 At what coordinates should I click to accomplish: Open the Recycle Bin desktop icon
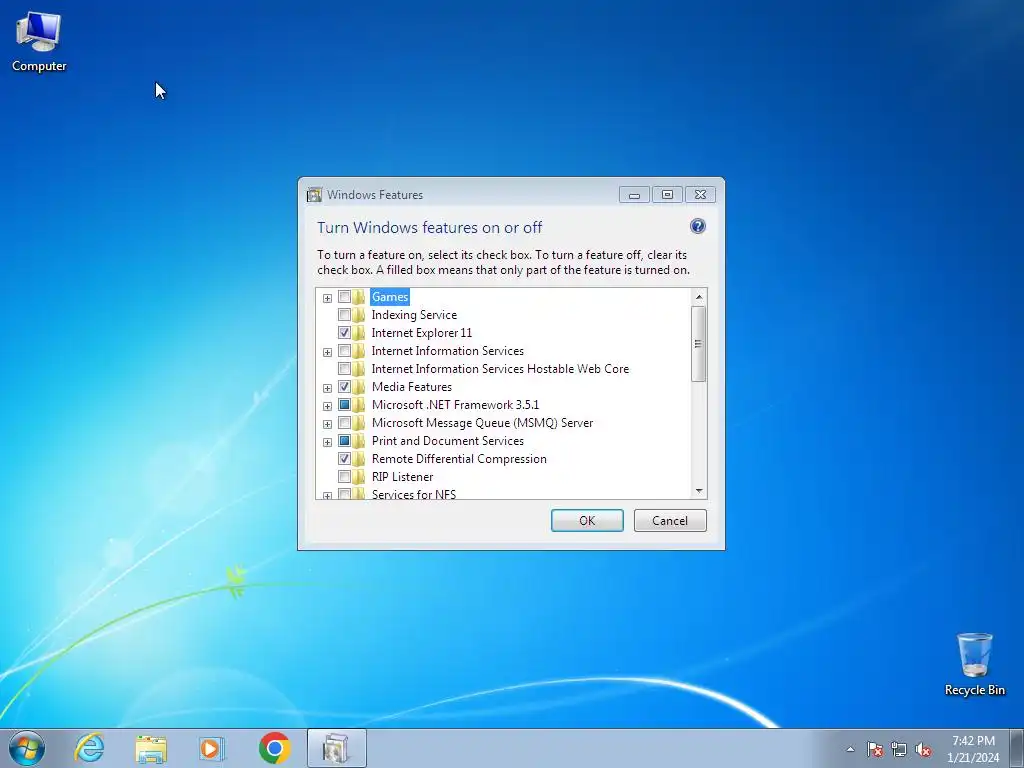pos(974,664)
